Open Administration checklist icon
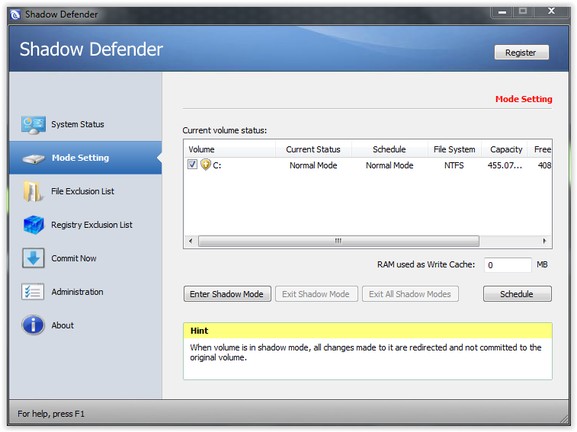The width and height of the screenshot is (577, 432). (33, 292)
